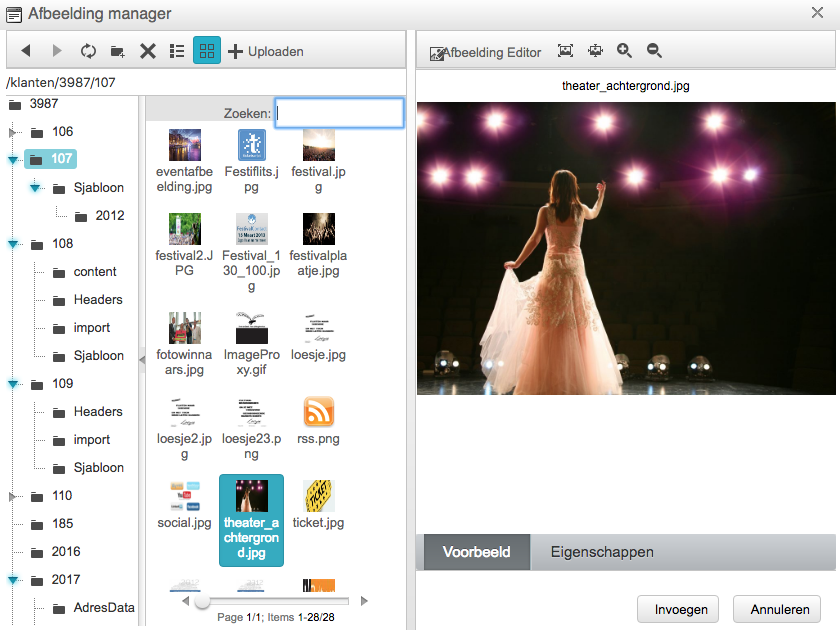Viewport: 840px width, 634px height.
Task: Open the Sjabloon folder under 109
Action: click(x=88, y=468)
